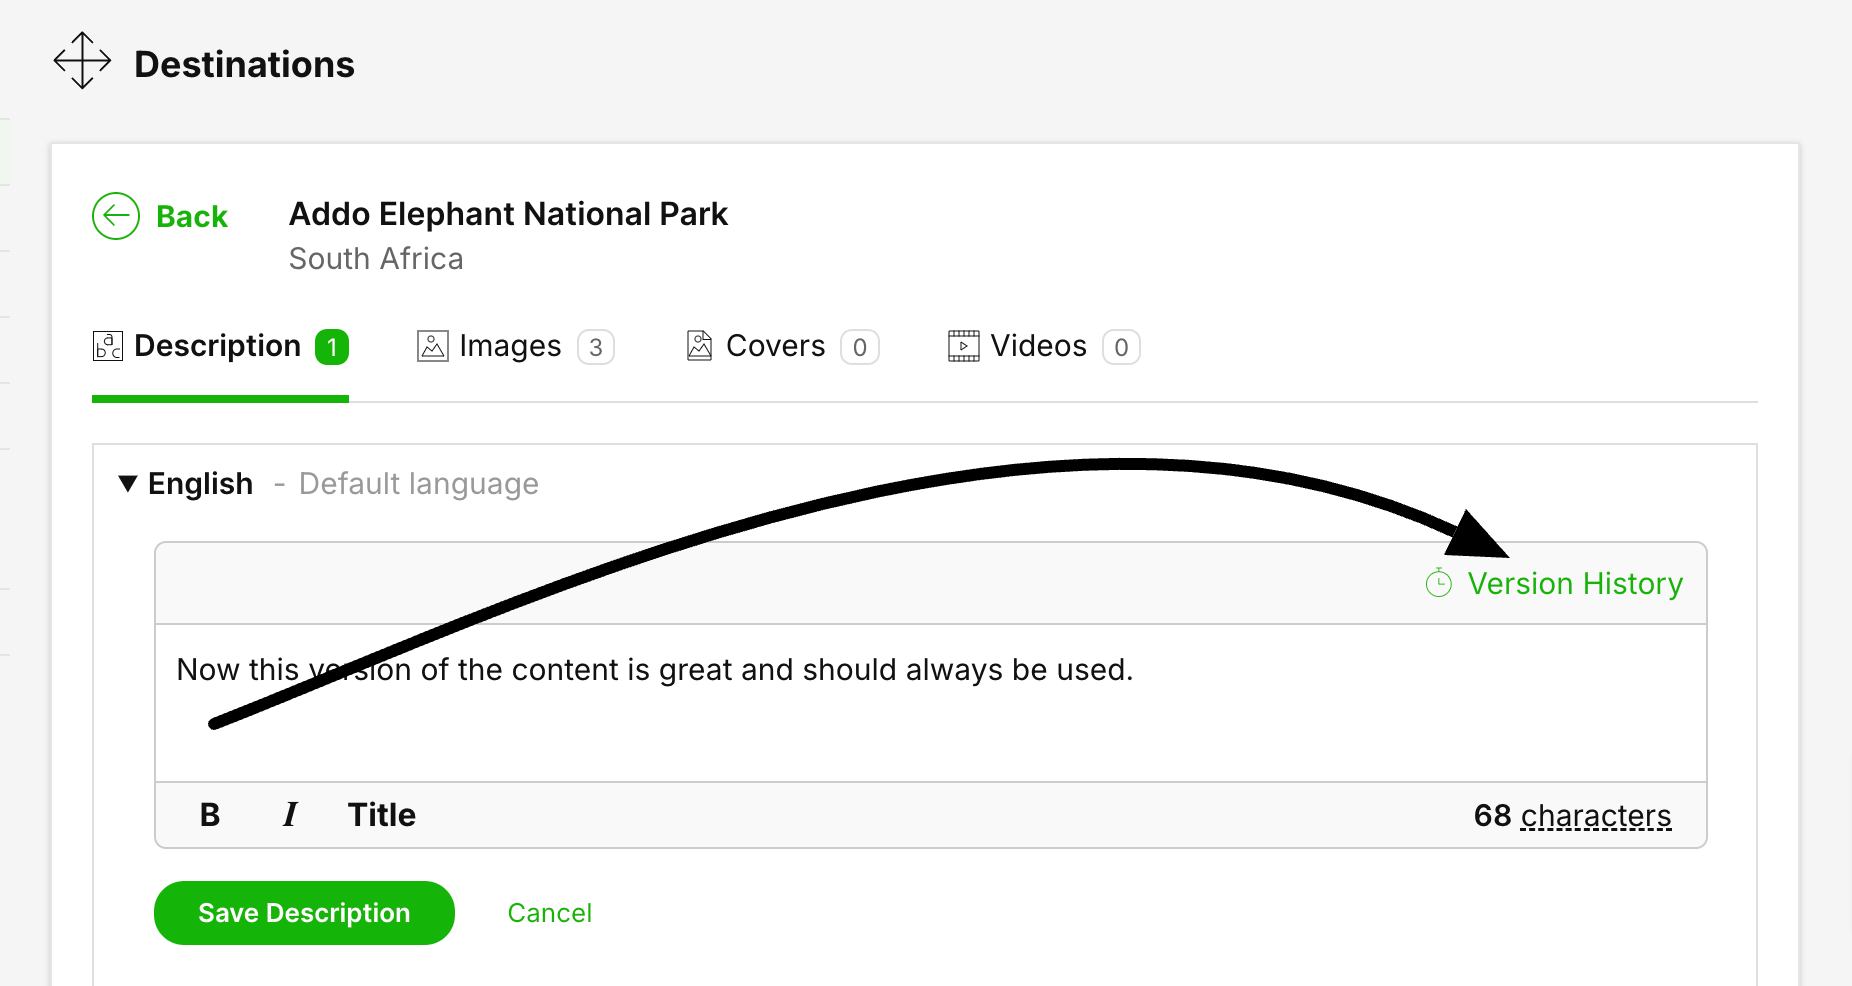
Task: Cancel editing the description
Action: point(550,913)
